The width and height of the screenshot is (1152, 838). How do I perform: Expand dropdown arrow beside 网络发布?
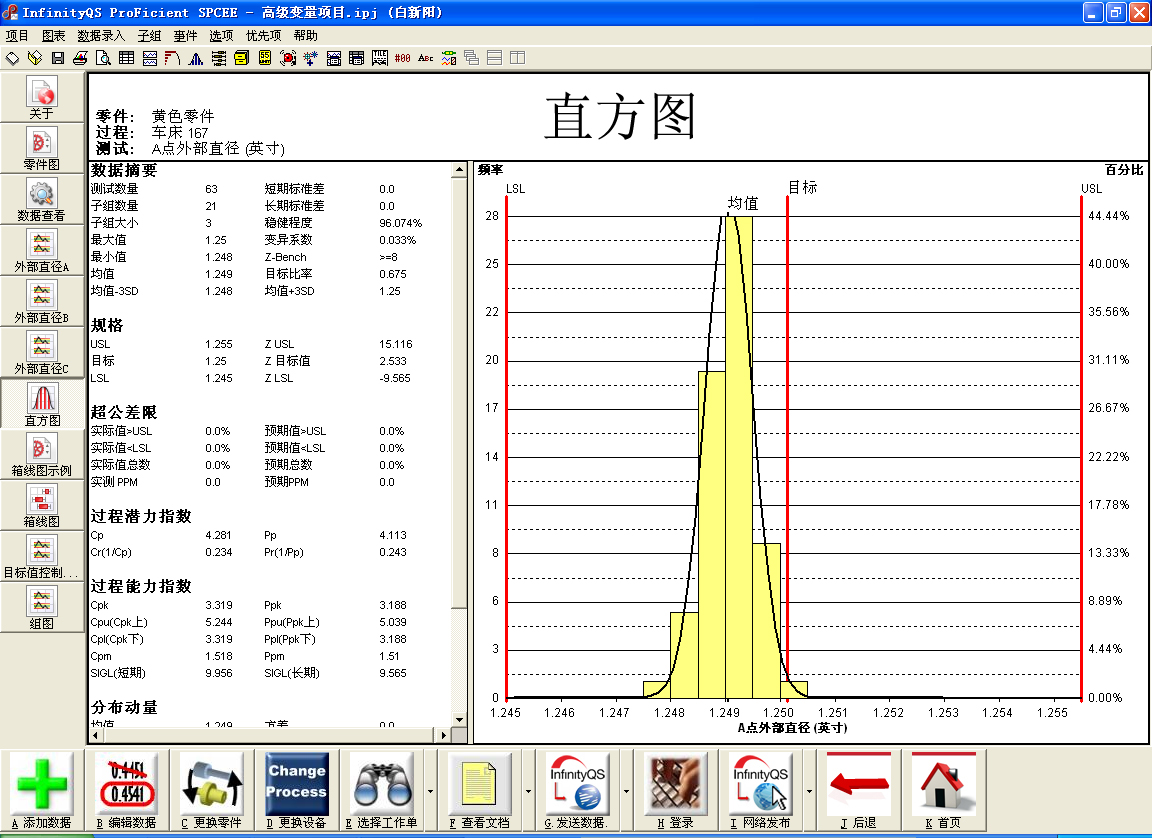click(809, 791)
